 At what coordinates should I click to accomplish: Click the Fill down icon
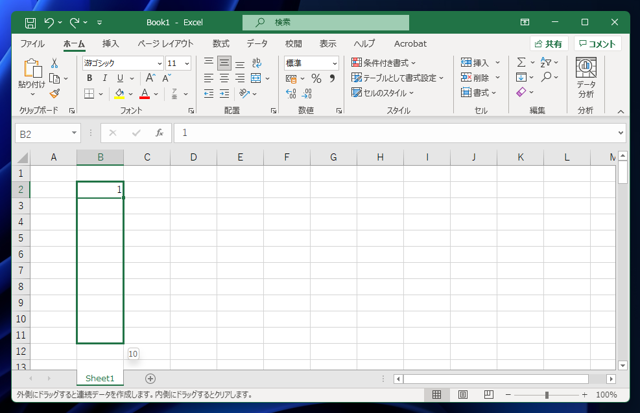pos(521,77)
